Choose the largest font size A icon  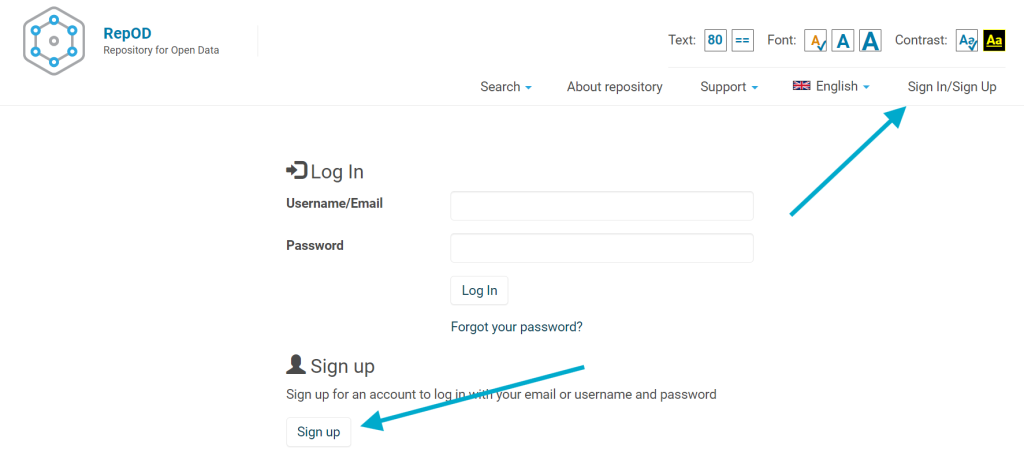[871, 41]
